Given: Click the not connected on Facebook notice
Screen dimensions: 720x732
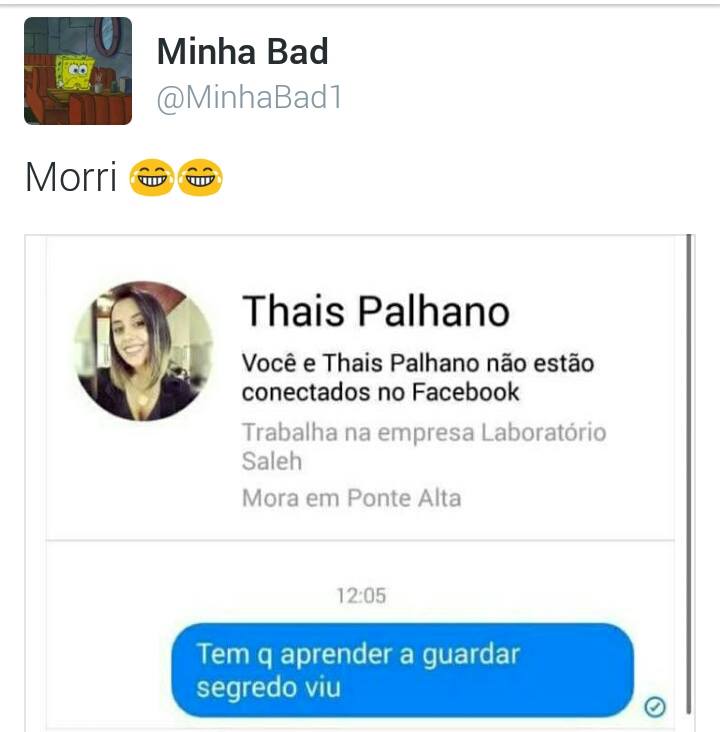Looking at the screenshot, I should pos(418,377).
